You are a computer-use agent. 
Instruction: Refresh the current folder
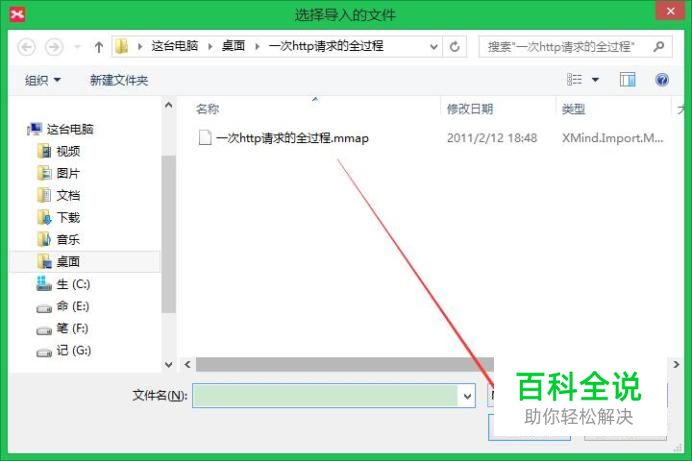[455, 46]
